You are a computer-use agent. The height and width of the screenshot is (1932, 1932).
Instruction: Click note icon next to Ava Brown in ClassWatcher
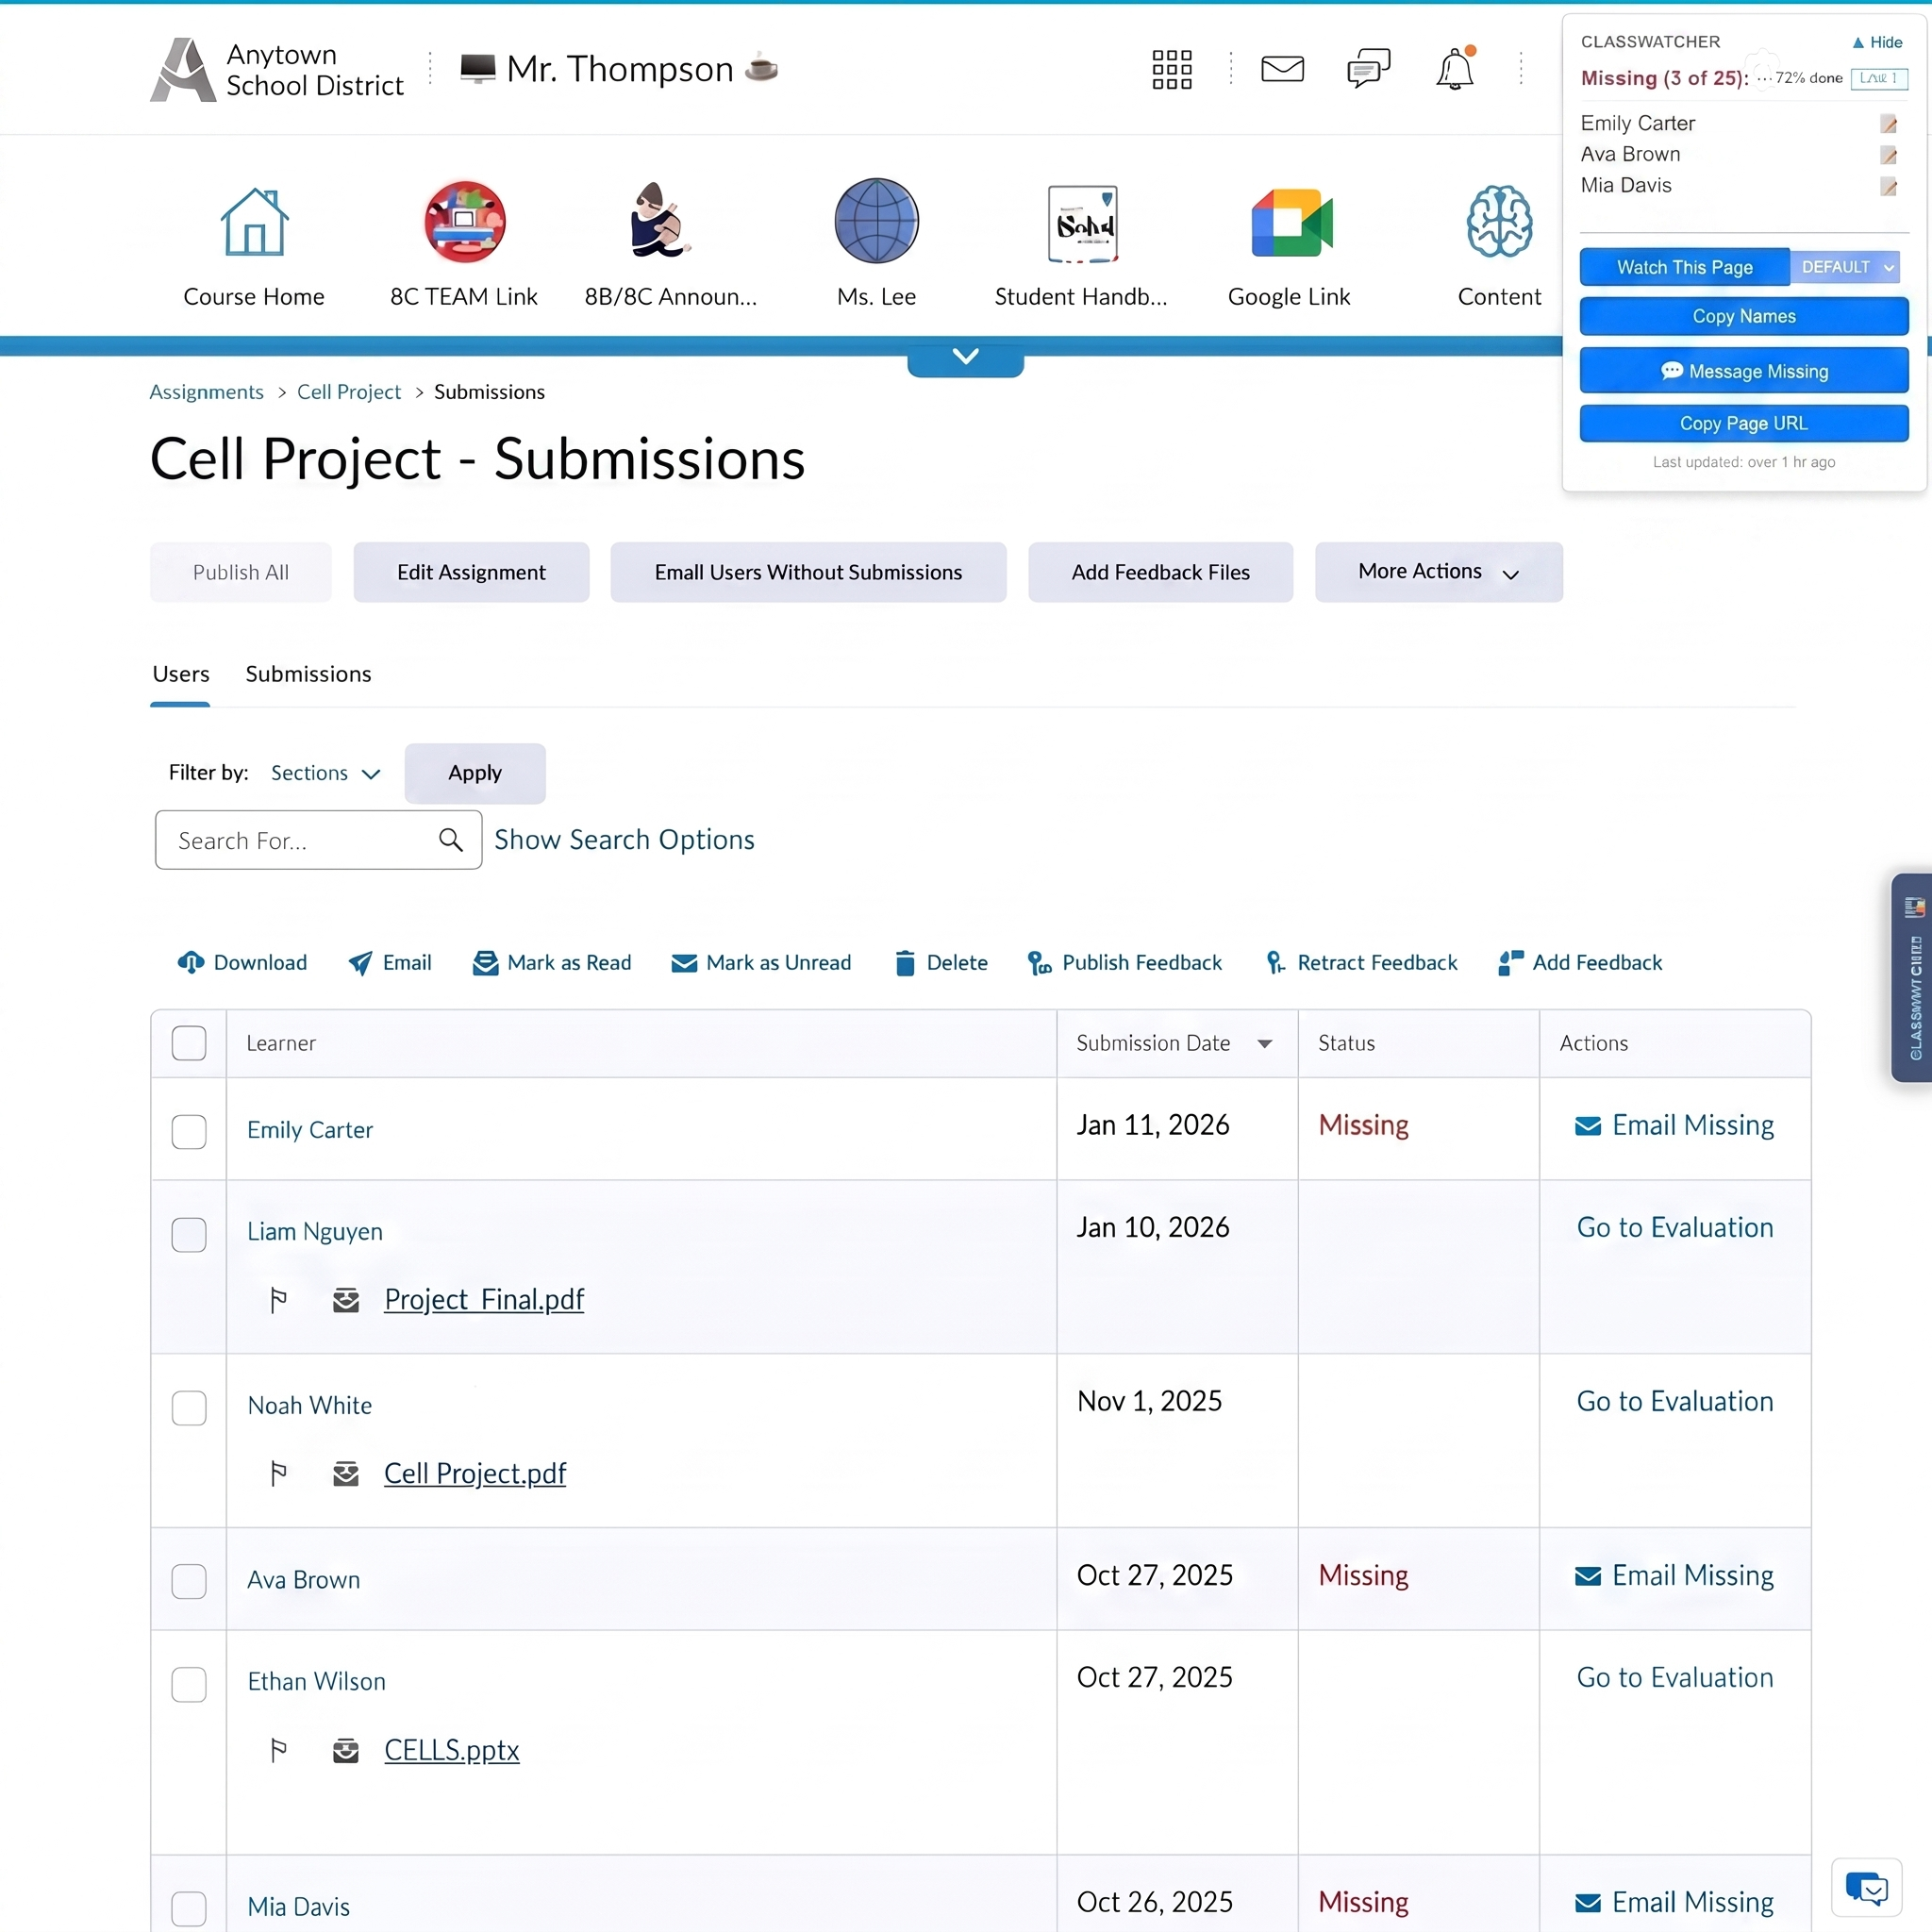[1888, 155]
